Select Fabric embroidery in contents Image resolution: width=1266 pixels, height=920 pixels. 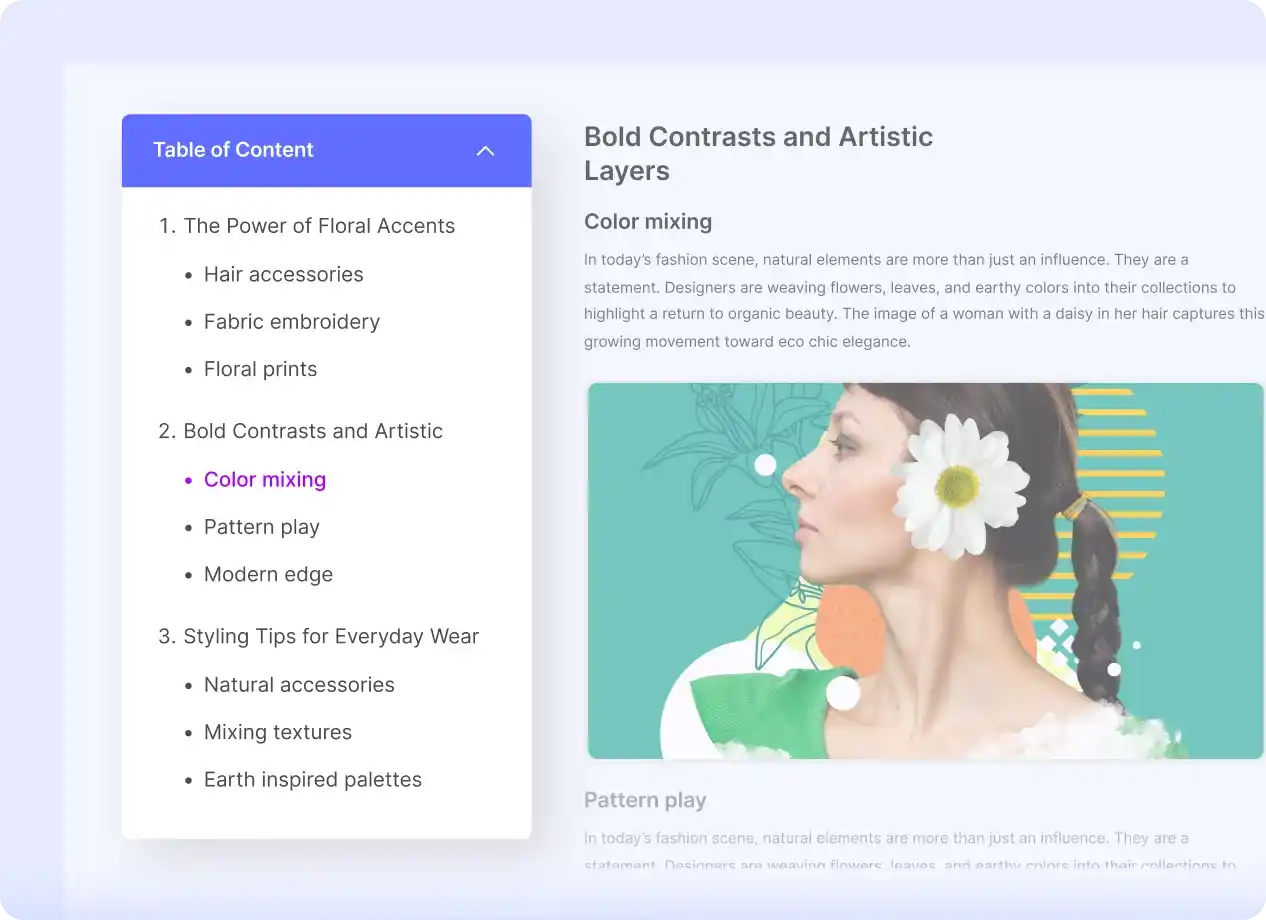[291, 322]
